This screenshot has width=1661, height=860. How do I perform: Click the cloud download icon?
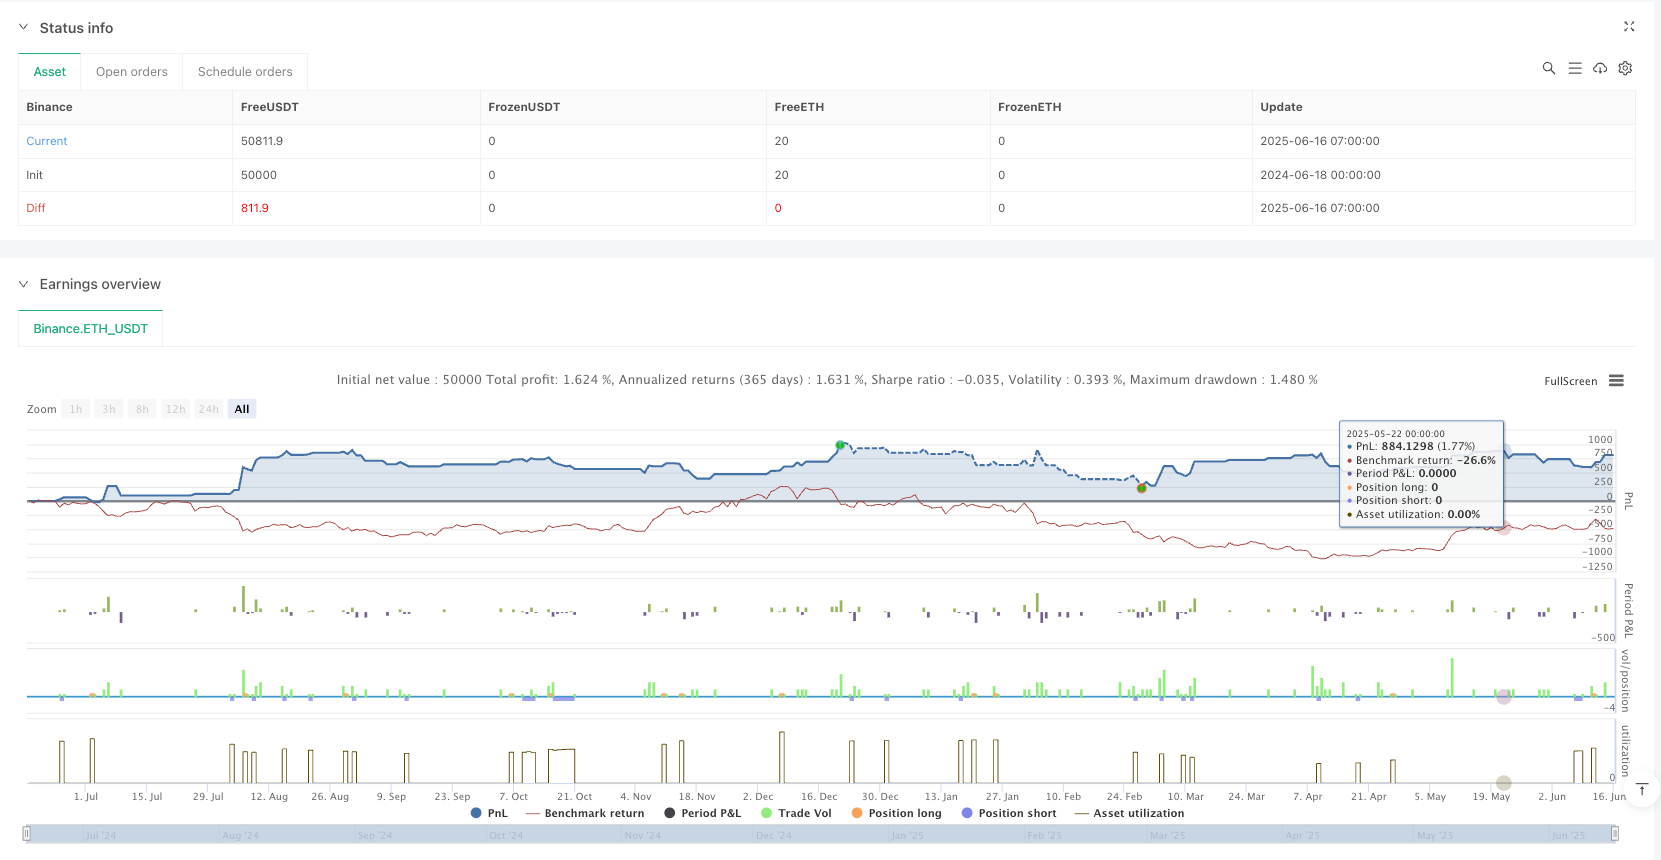point(1600,68)
